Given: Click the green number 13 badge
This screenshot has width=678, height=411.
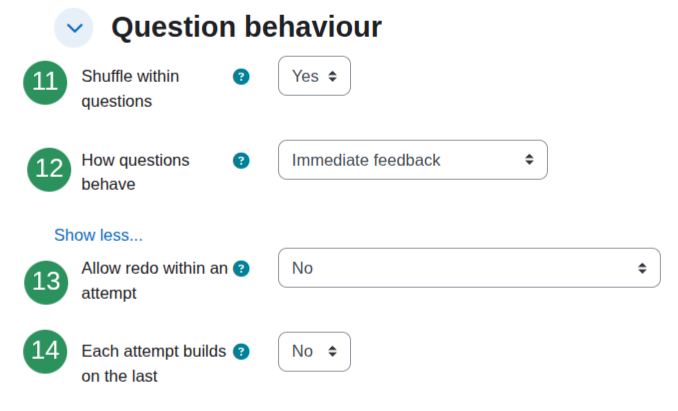Looking at the screenshot, I should click(x=46, y=283).
